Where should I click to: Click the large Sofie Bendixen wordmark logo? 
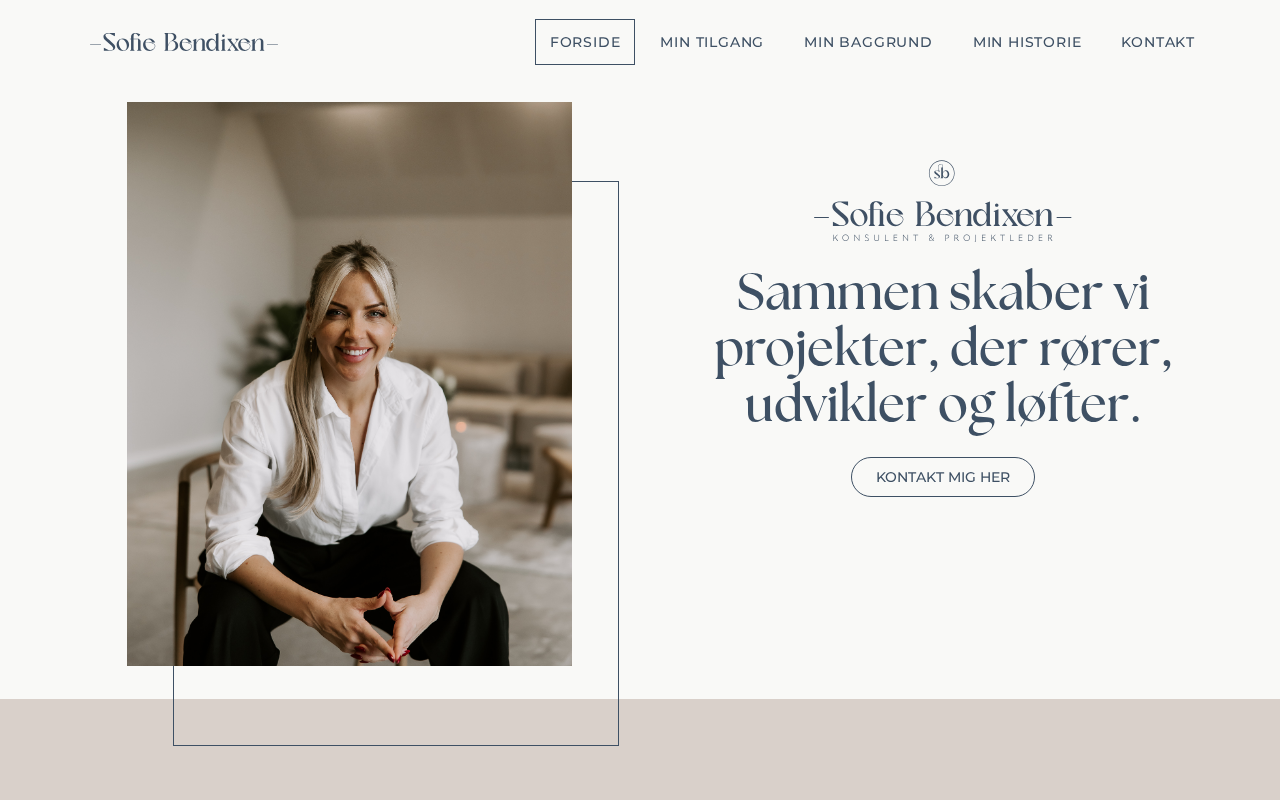943,215
